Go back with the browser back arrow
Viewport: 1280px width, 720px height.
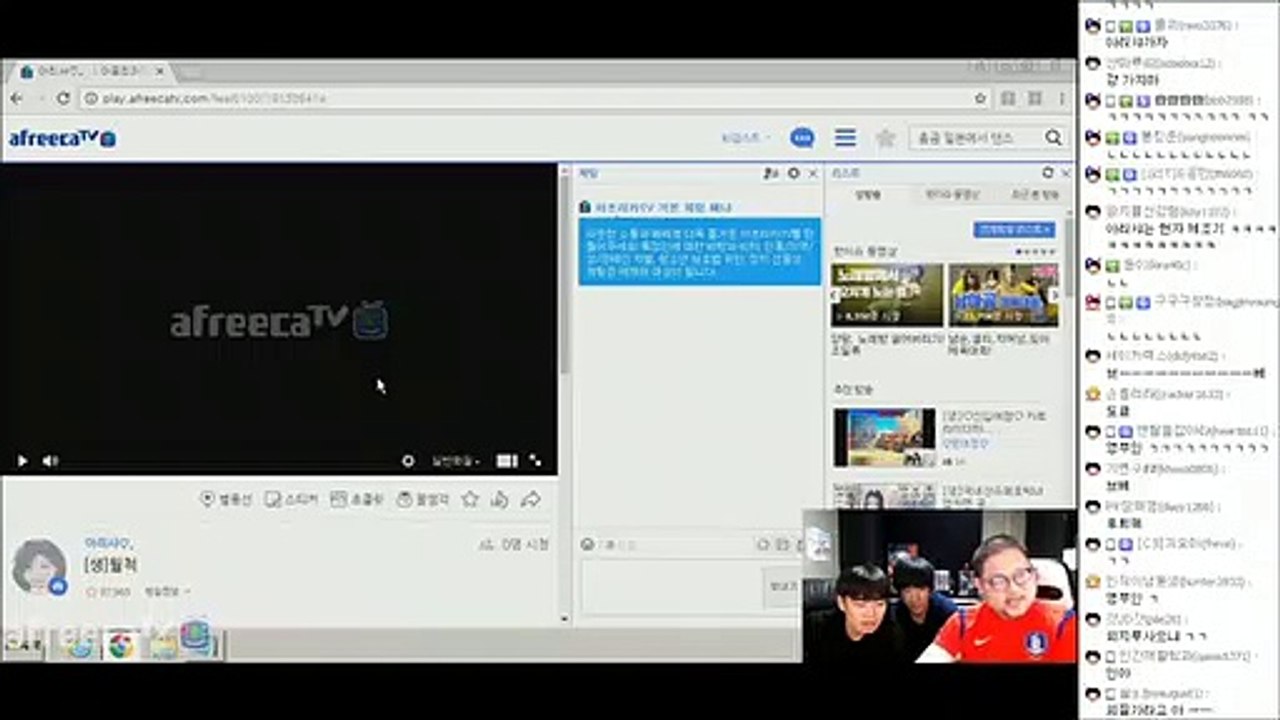pos(16,98)
